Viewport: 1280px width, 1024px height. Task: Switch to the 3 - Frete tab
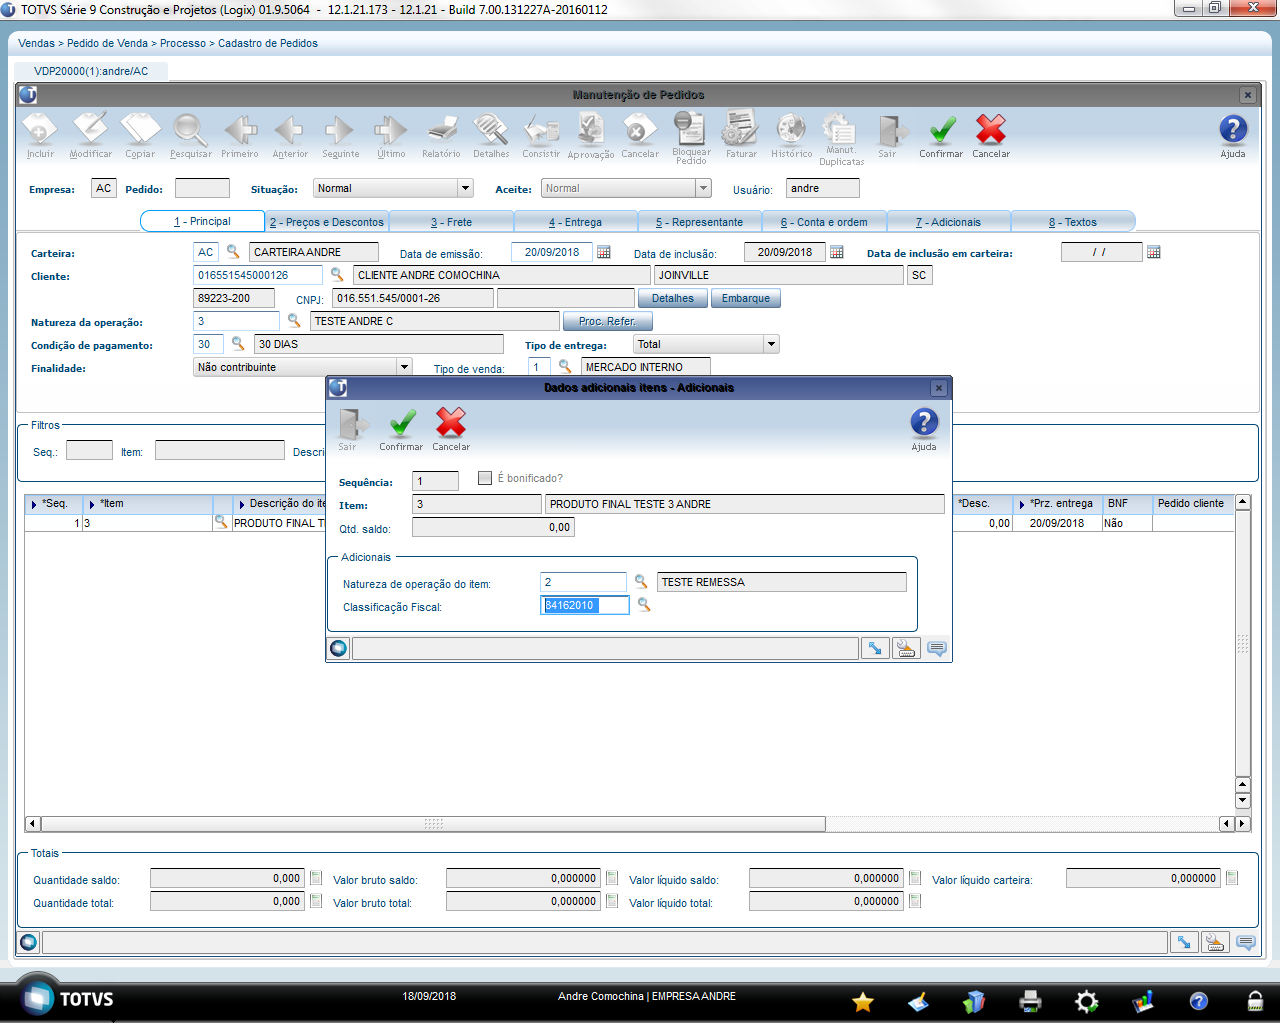[451, 222]
